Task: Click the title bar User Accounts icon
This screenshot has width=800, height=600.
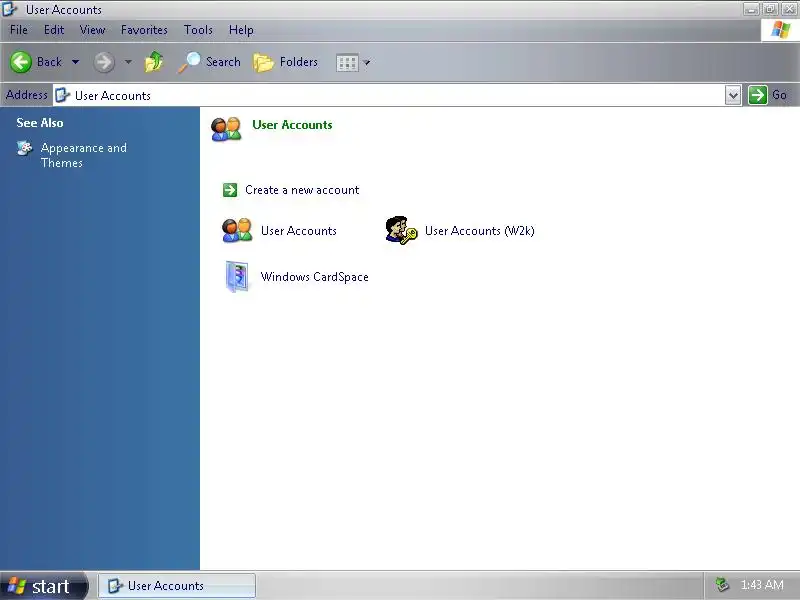Action: click(10, 9)
